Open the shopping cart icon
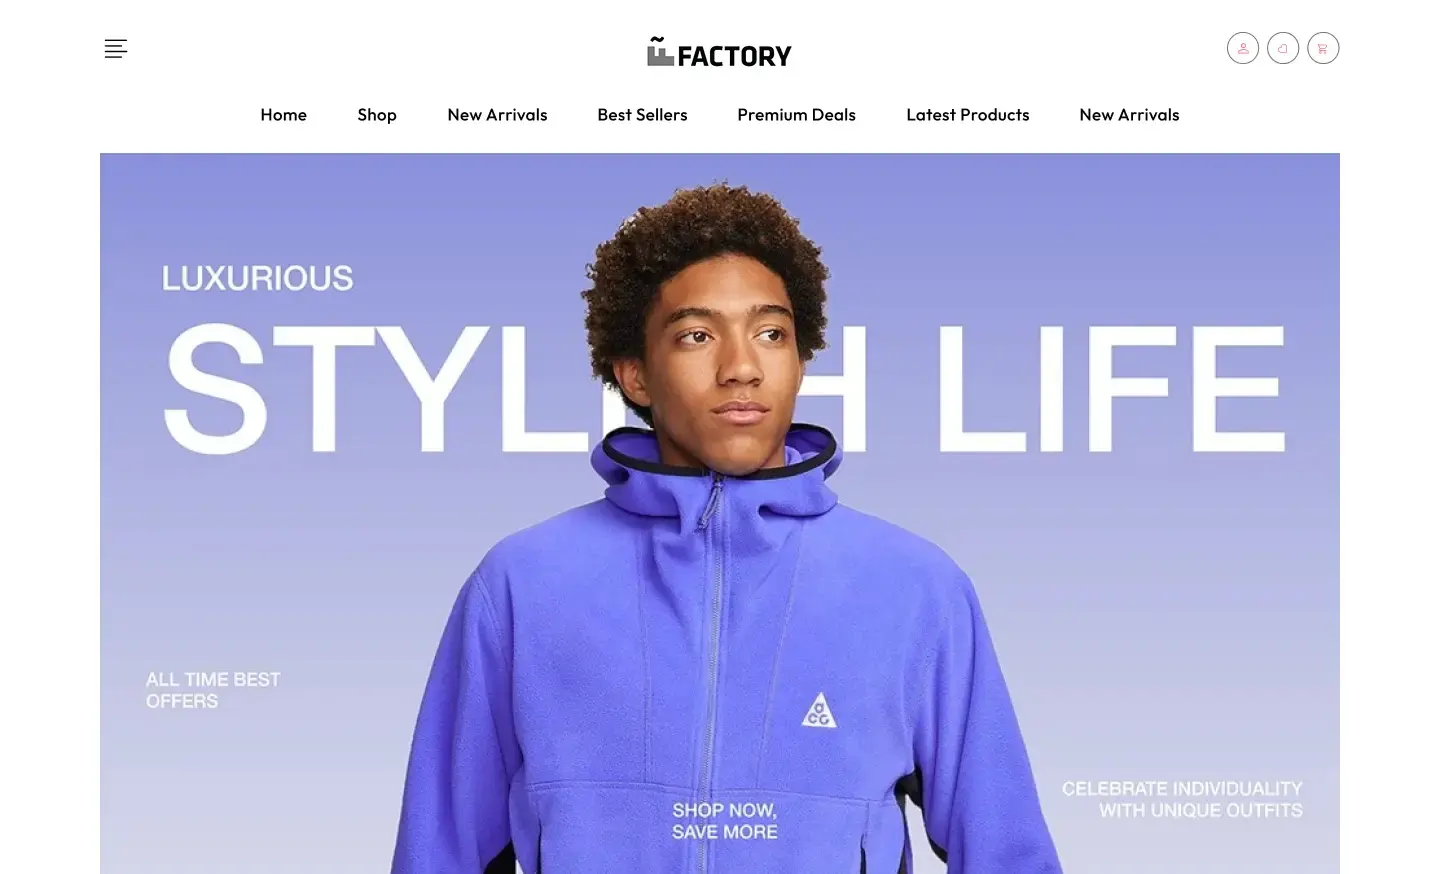The width and height of the screenshot is (1440, 874). point(1323,48)
